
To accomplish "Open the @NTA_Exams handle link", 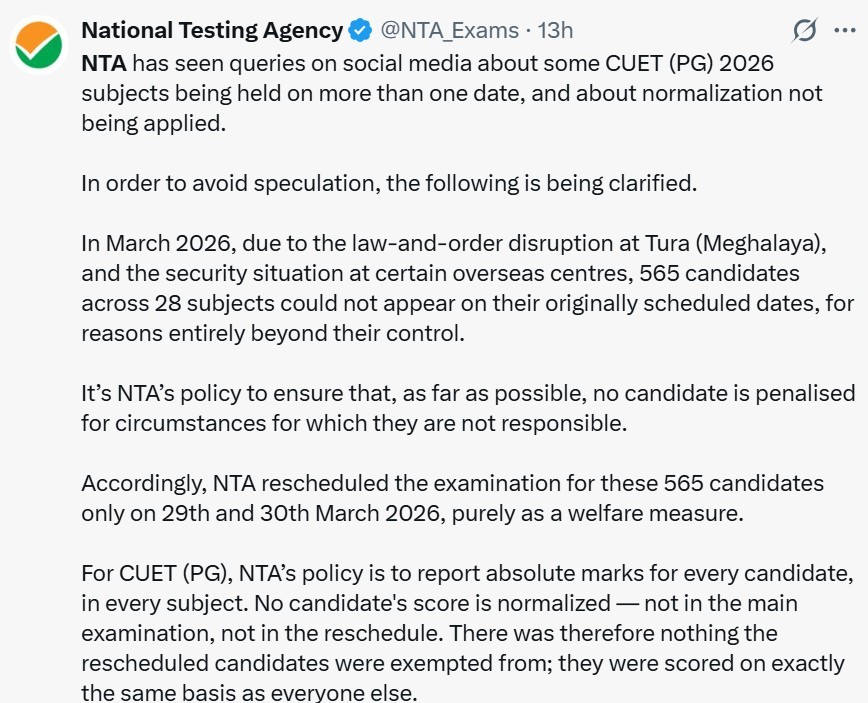I will click(450, 30).
